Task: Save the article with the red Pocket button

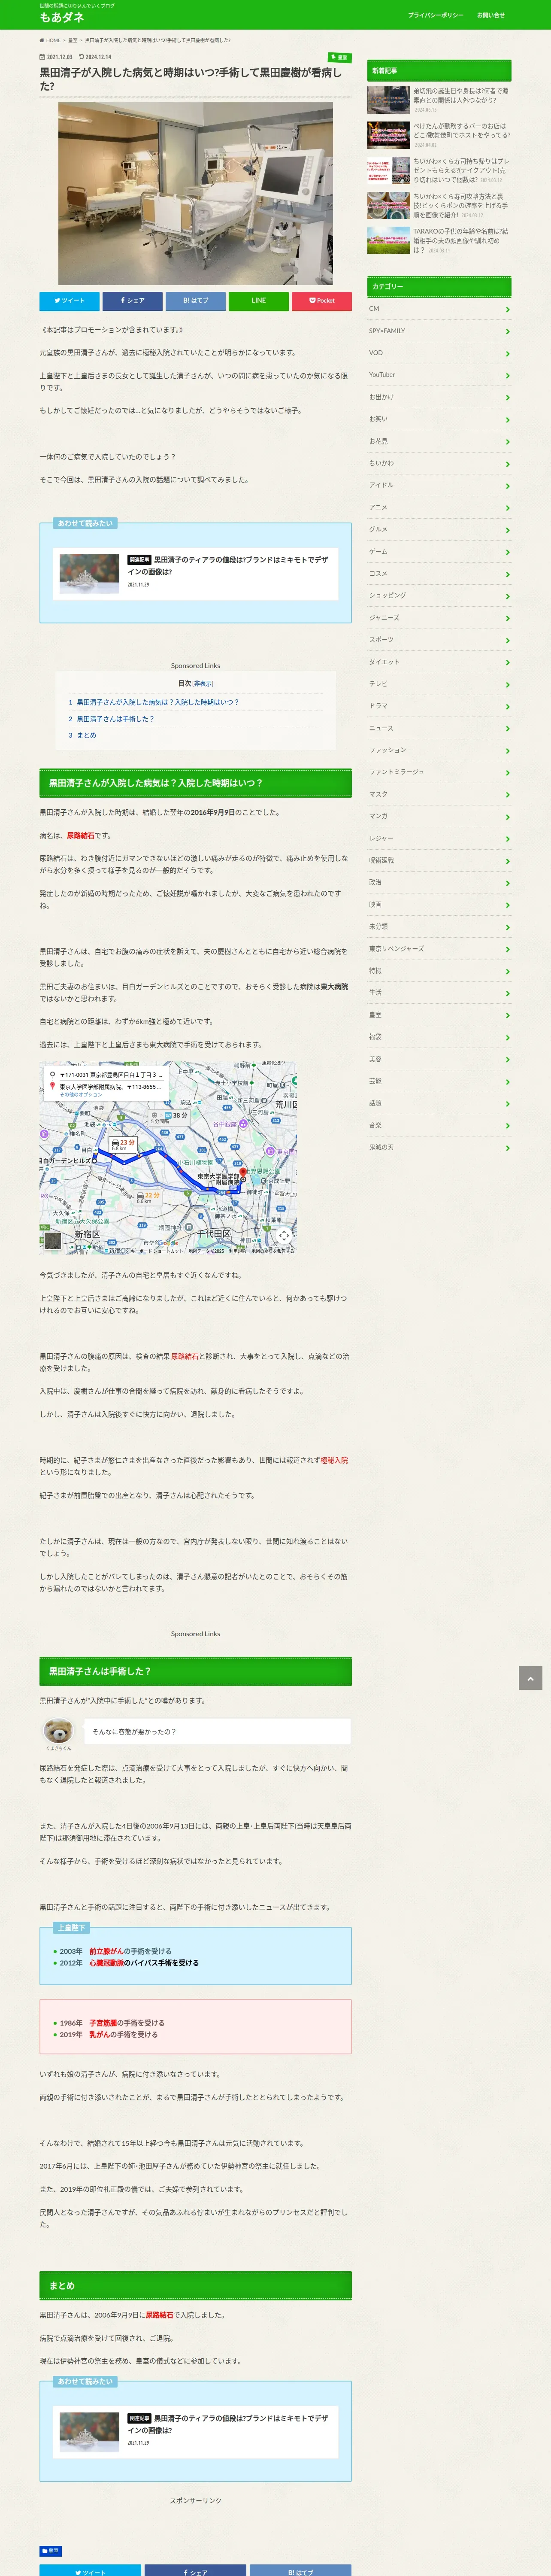Action: pyautogui.click(x=321, y=301)
